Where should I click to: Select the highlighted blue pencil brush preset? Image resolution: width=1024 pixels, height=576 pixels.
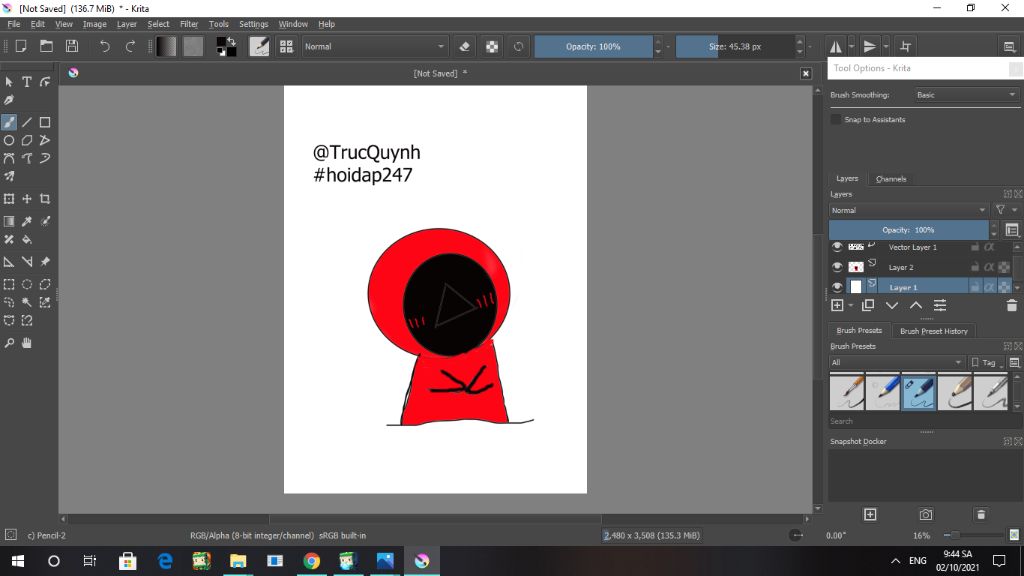pos(918,392)
